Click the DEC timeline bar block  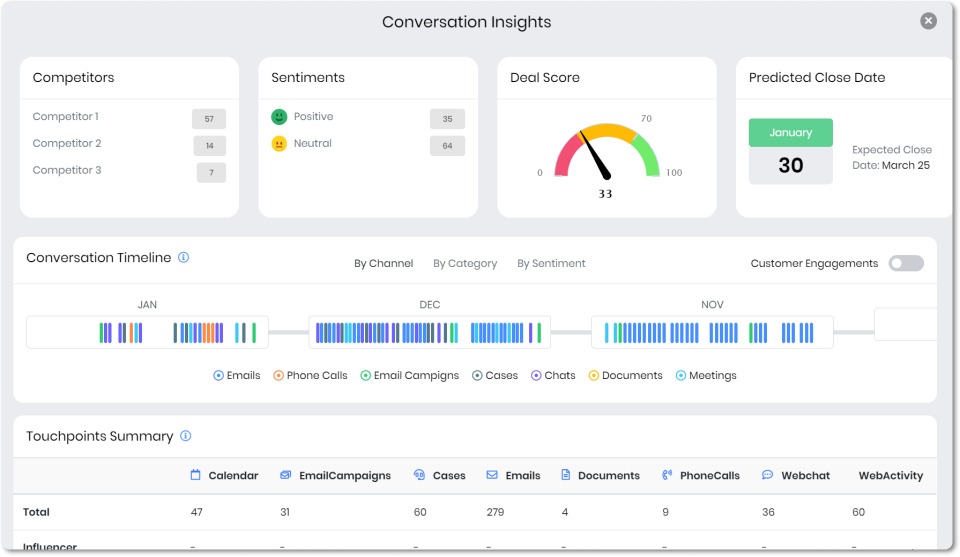click(x=429, y=333)
